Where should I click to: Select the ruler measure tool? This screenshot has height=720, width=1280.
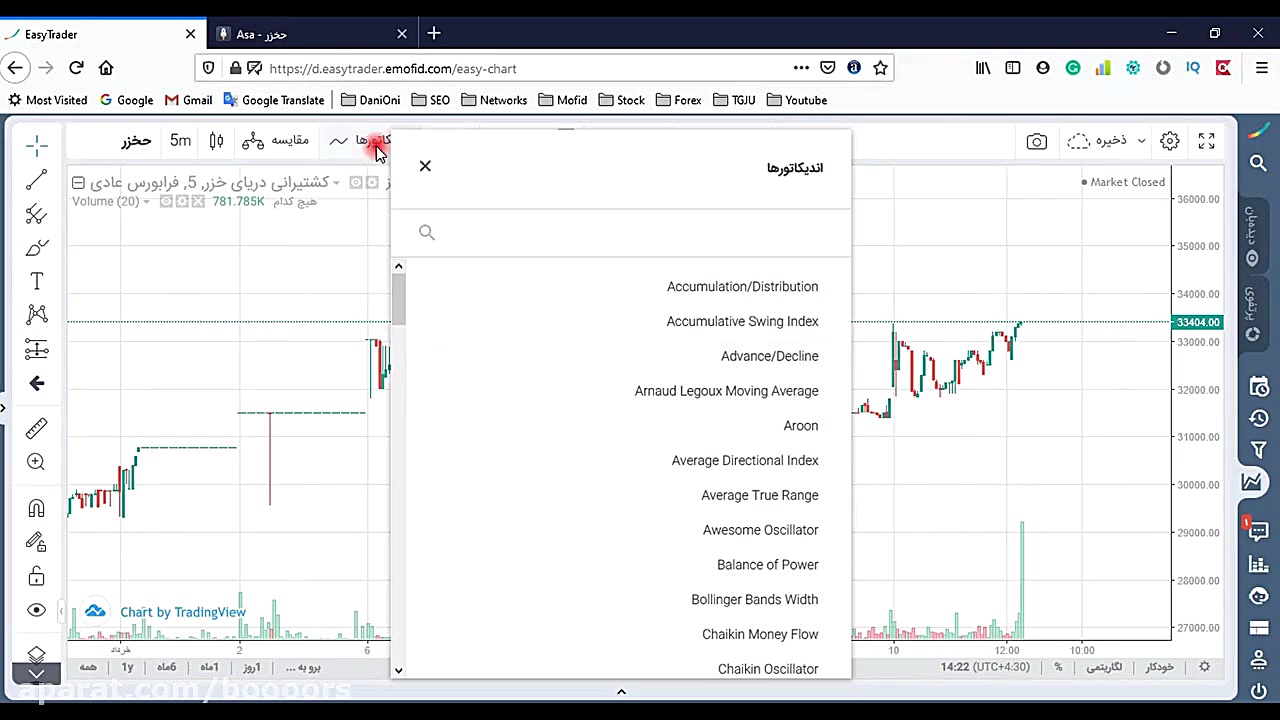click(37, 428)
